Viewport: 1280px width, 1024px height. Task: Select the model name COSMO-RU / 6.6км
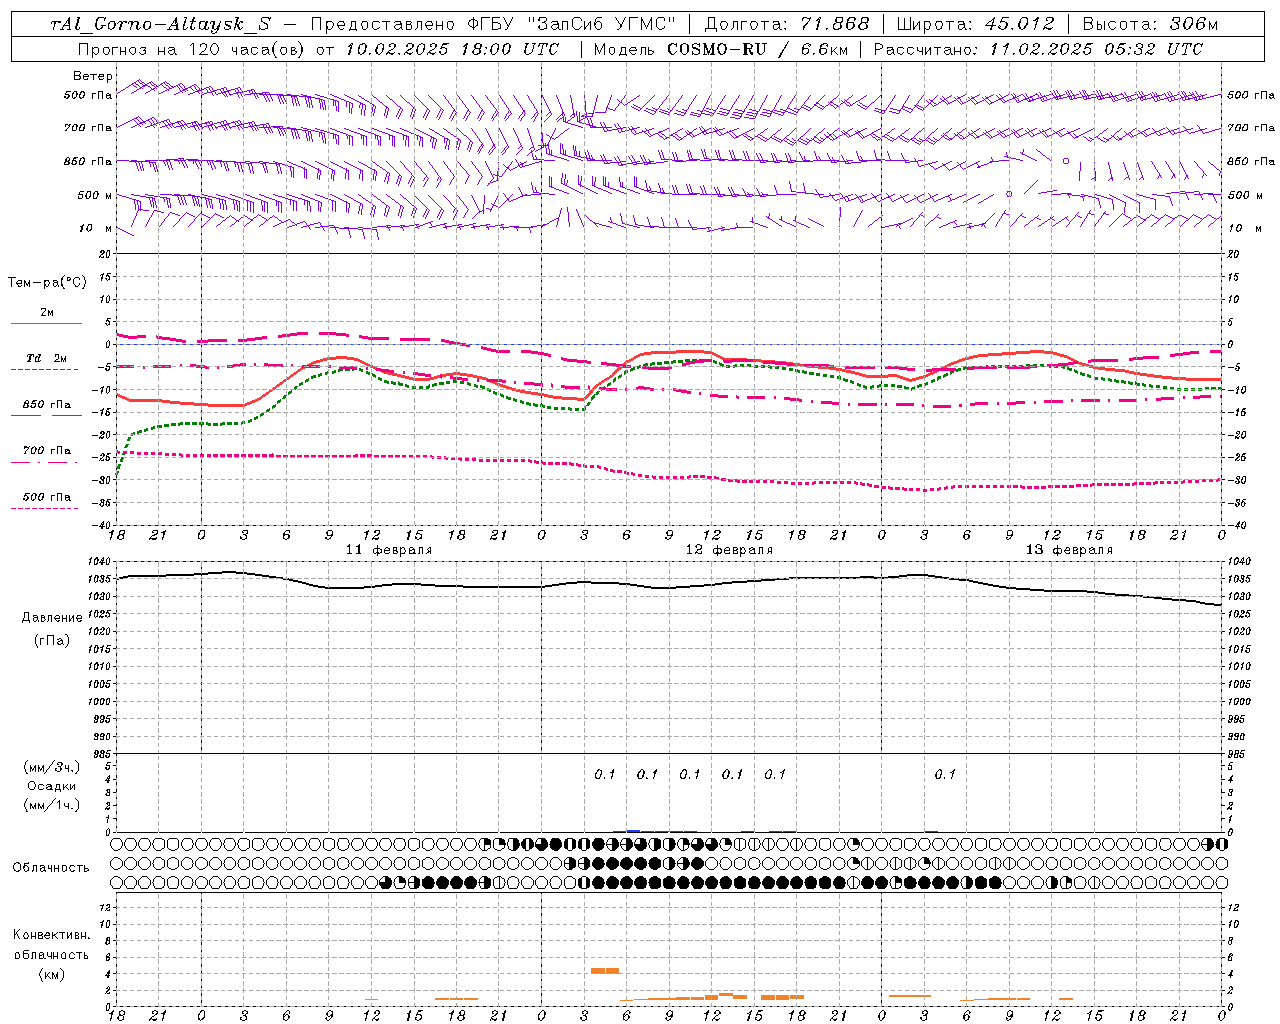758,49
